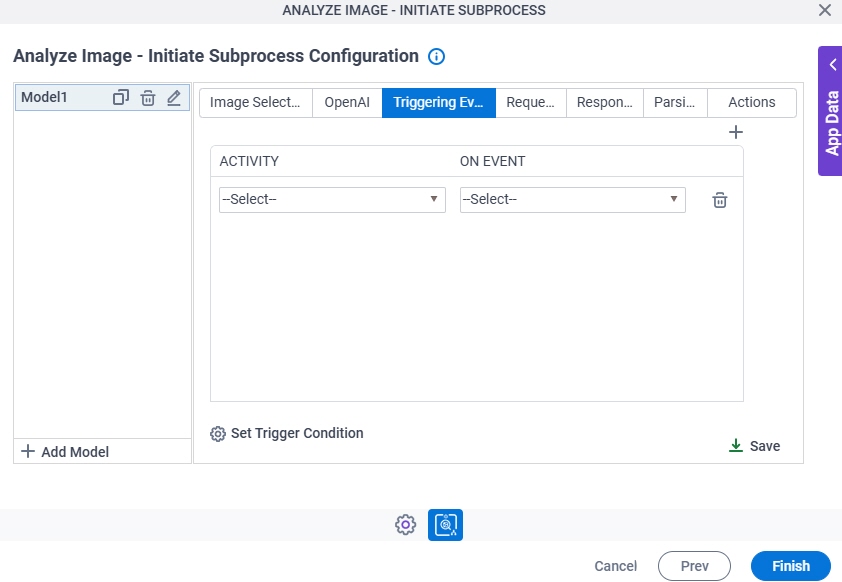Click the Finish button

click(x=791, y=566)
